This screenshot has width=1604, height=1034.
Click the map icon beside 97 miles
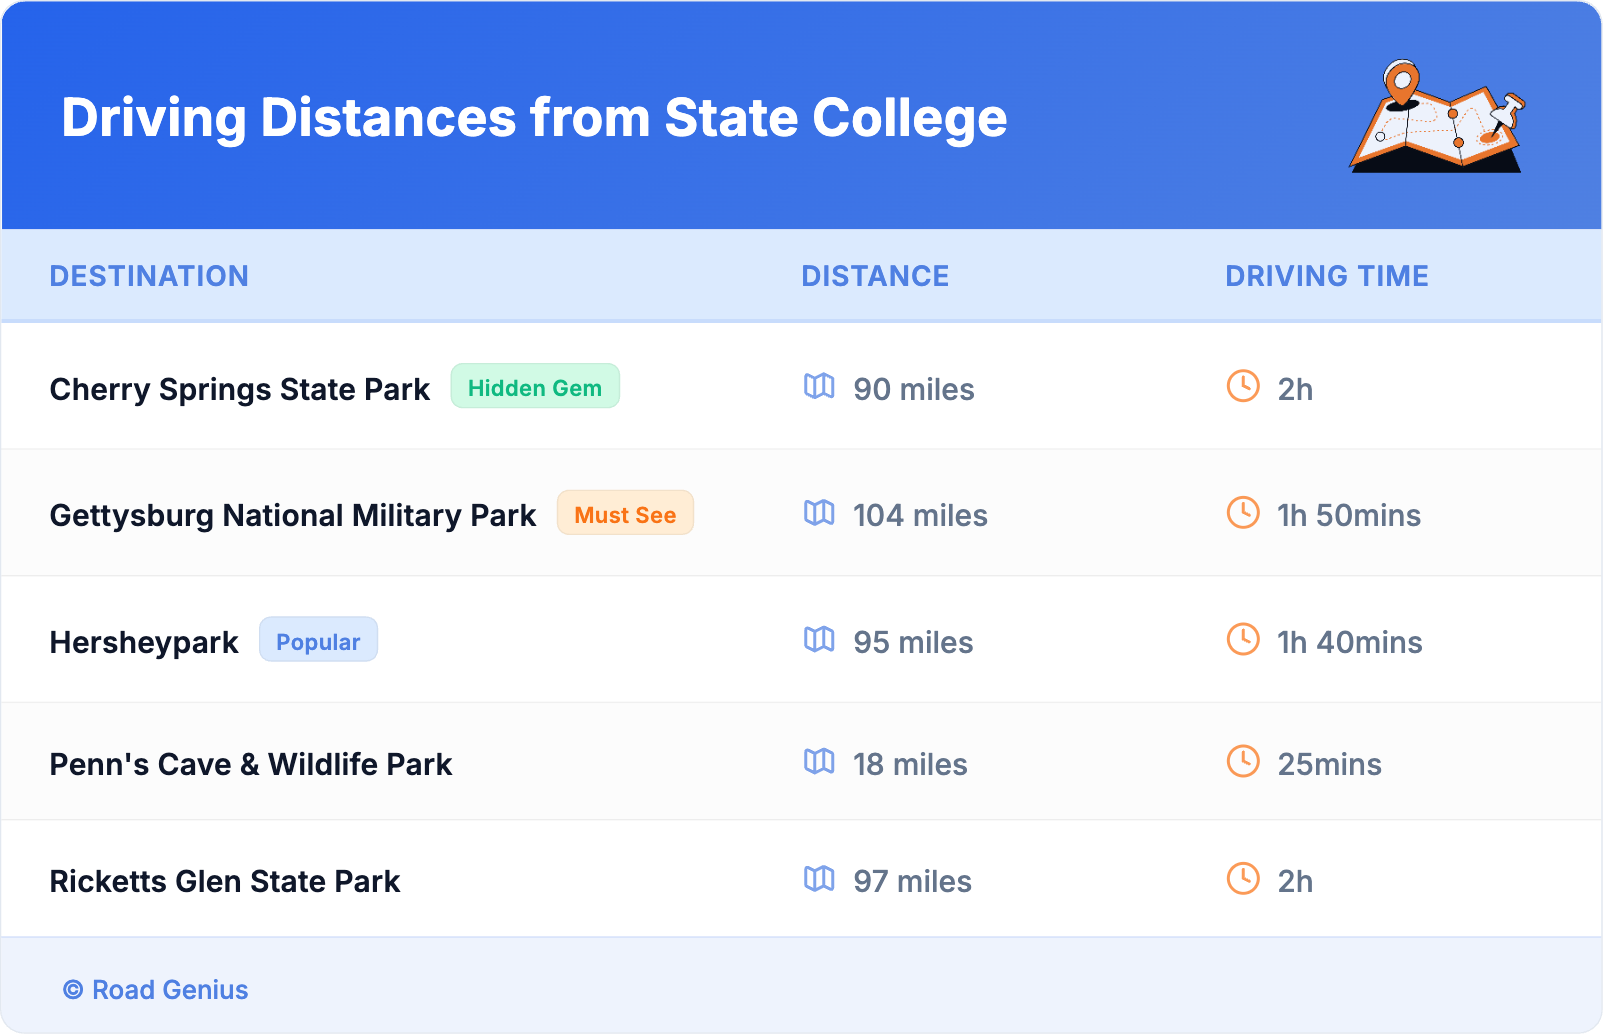pos(819,879)
